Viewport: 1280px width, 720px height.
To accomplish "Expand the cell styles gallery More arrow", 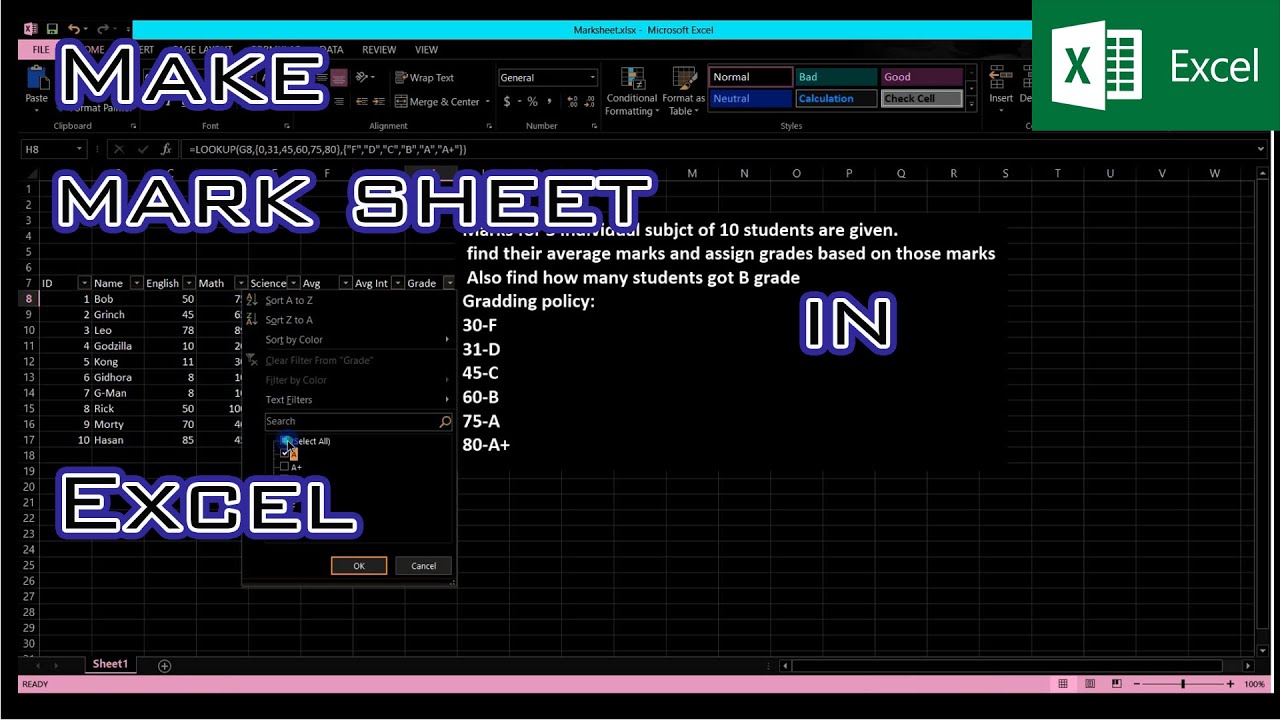I will click(x=971, y=103).
